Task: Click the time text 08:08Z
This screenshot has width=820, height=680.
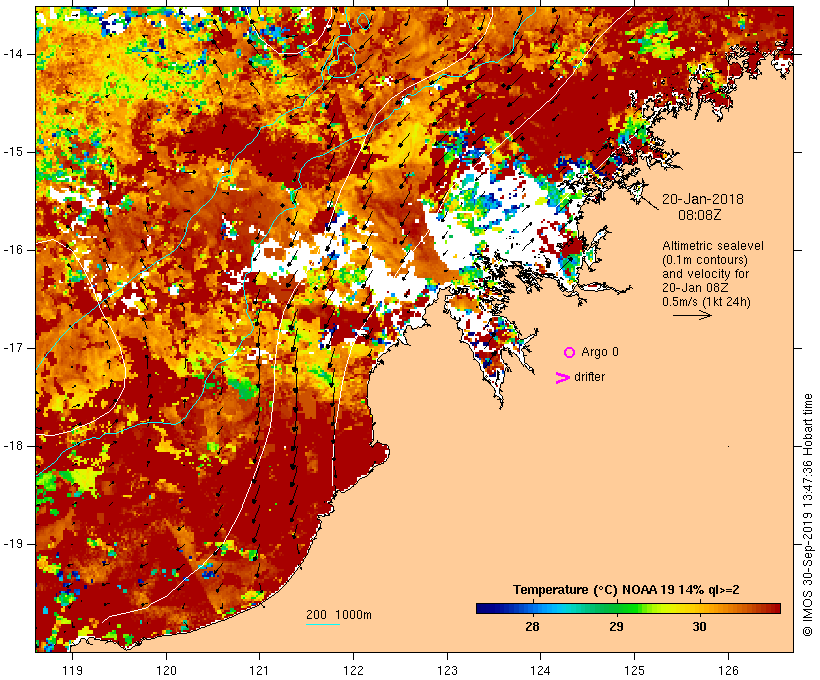Action: pos(700,215)
